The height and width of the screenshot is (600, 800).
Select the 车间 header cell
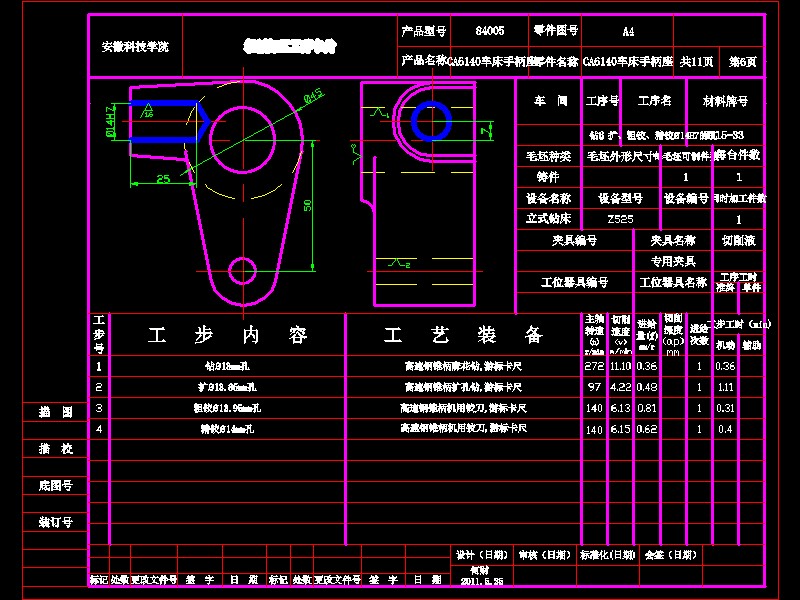click(x=551, y=101)
